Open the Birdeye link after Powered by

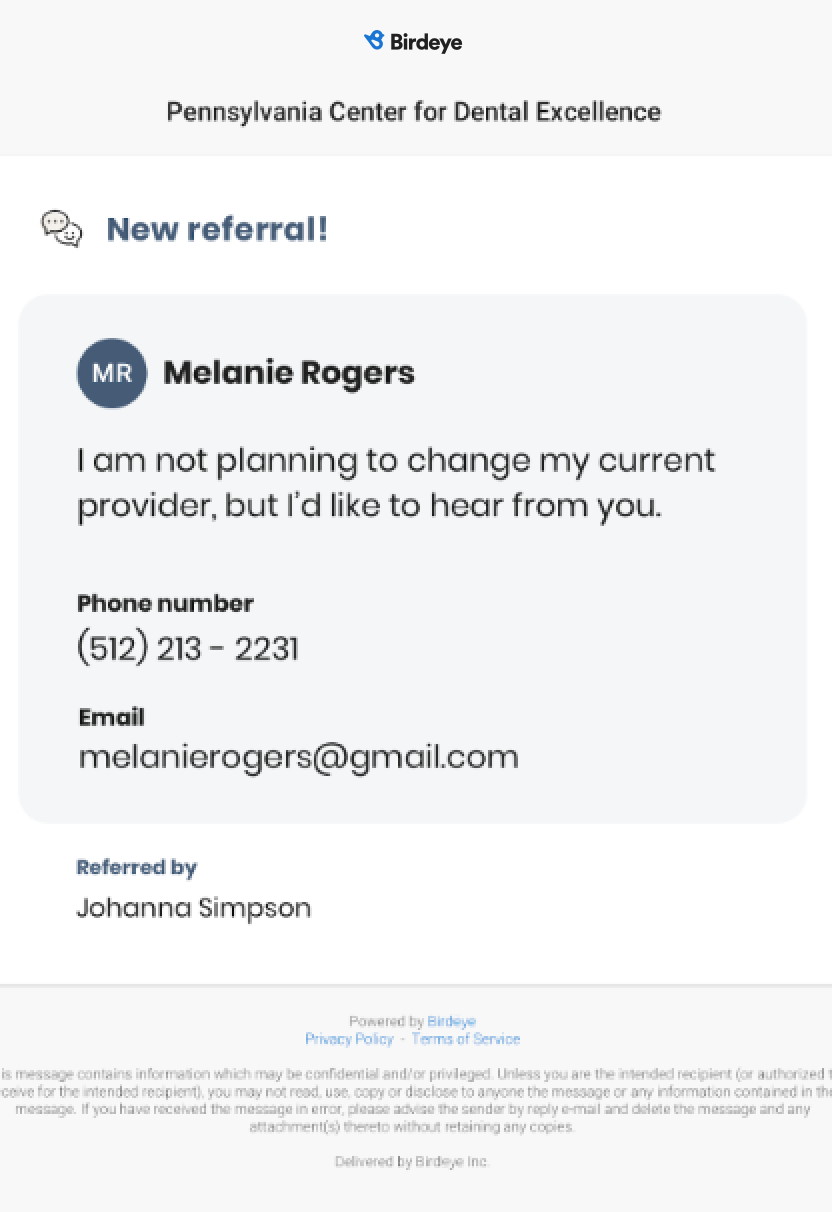(451, 1021)
